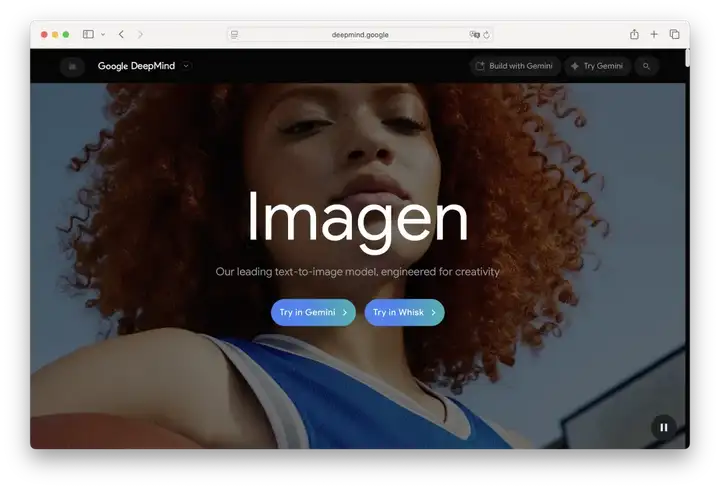Image resolution: width=720 pixels, height=489 pixels.
Task: Click the green fullscreen window button
Action: [66, 34]
